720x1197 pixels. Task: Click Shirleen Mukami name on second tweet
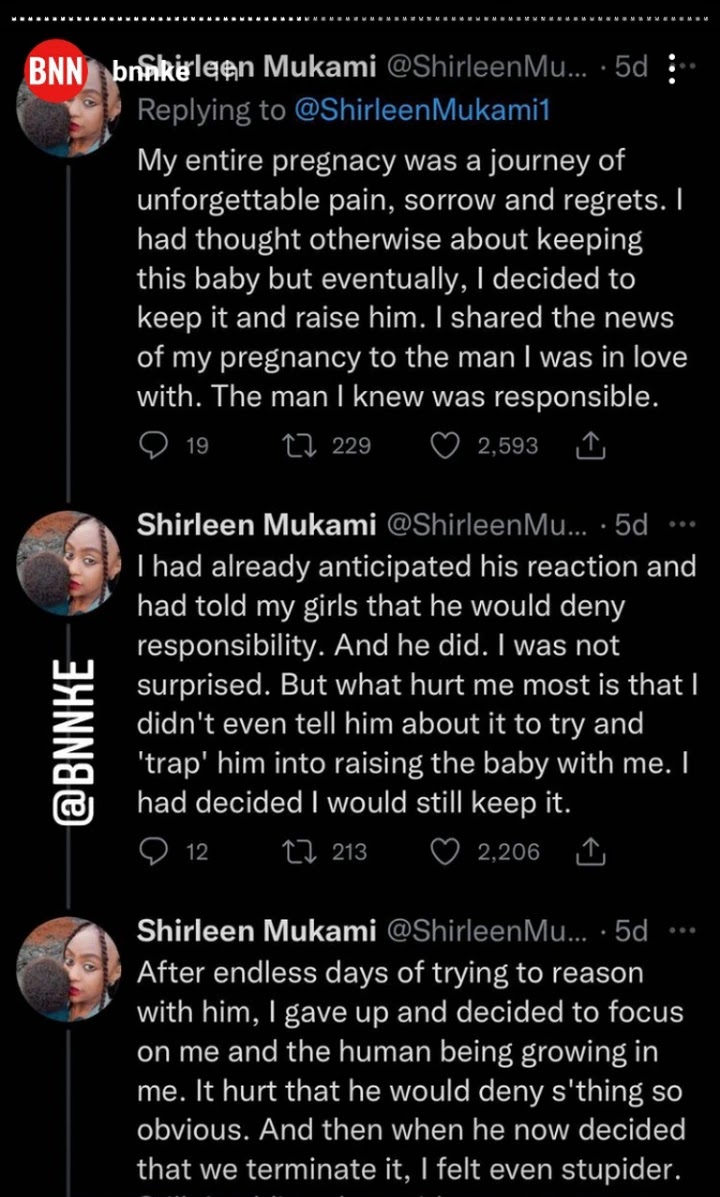(256, 525)
